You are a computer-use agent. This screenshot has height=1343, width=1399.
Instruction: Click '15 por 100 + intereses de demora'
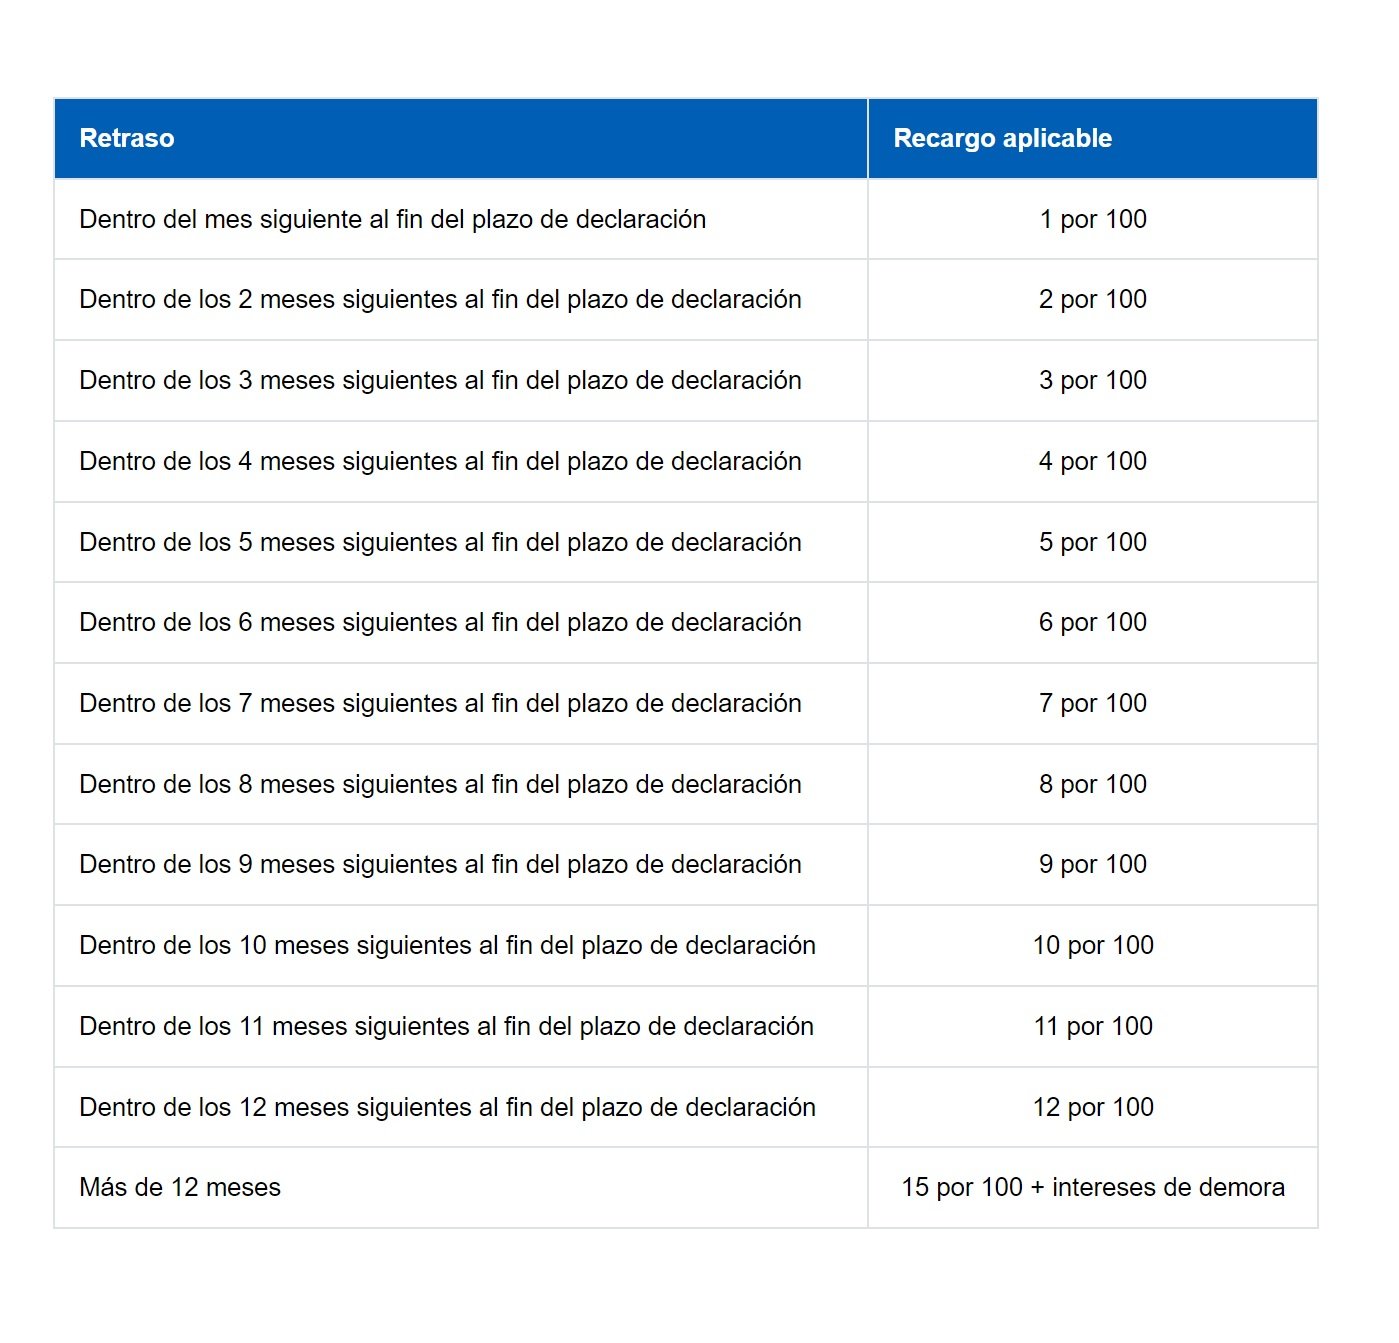tap(1092, 1187)
